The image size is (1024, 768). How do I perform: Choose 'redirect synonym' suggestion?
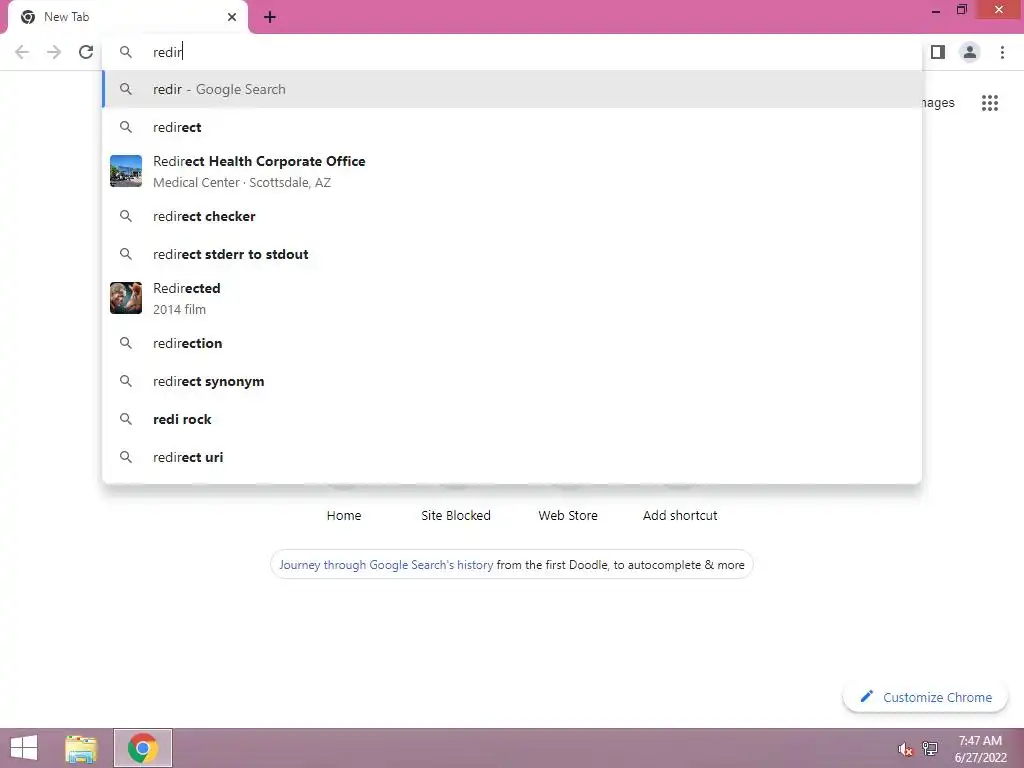click(512, 381)
